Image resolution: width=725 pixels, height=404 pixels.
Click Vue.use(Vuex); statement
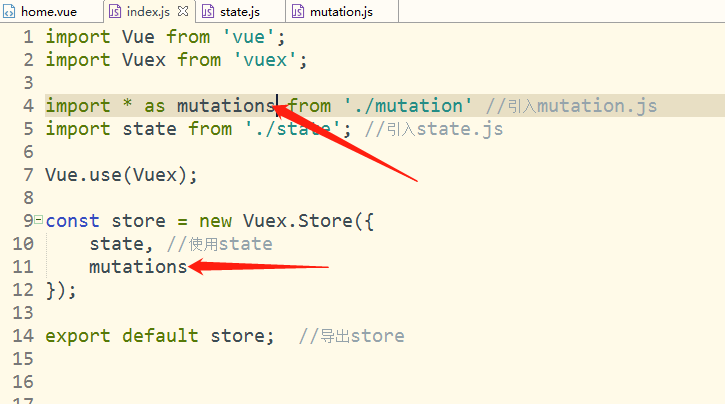[121, 175]
